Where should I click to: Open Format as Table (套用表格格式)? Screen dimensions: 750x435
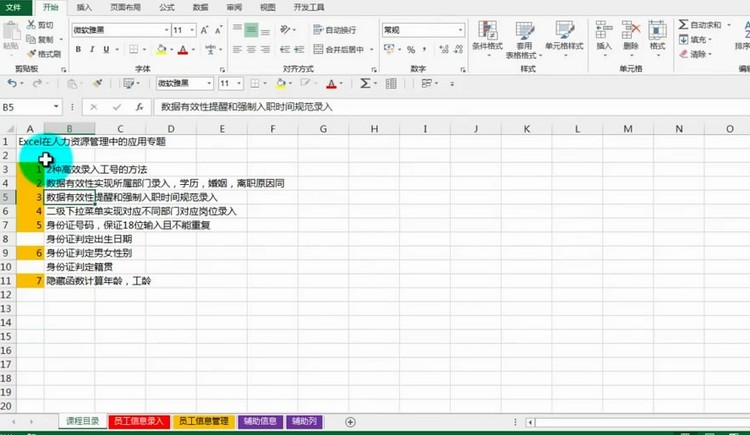pyautogui.click(x=524, y=39)
